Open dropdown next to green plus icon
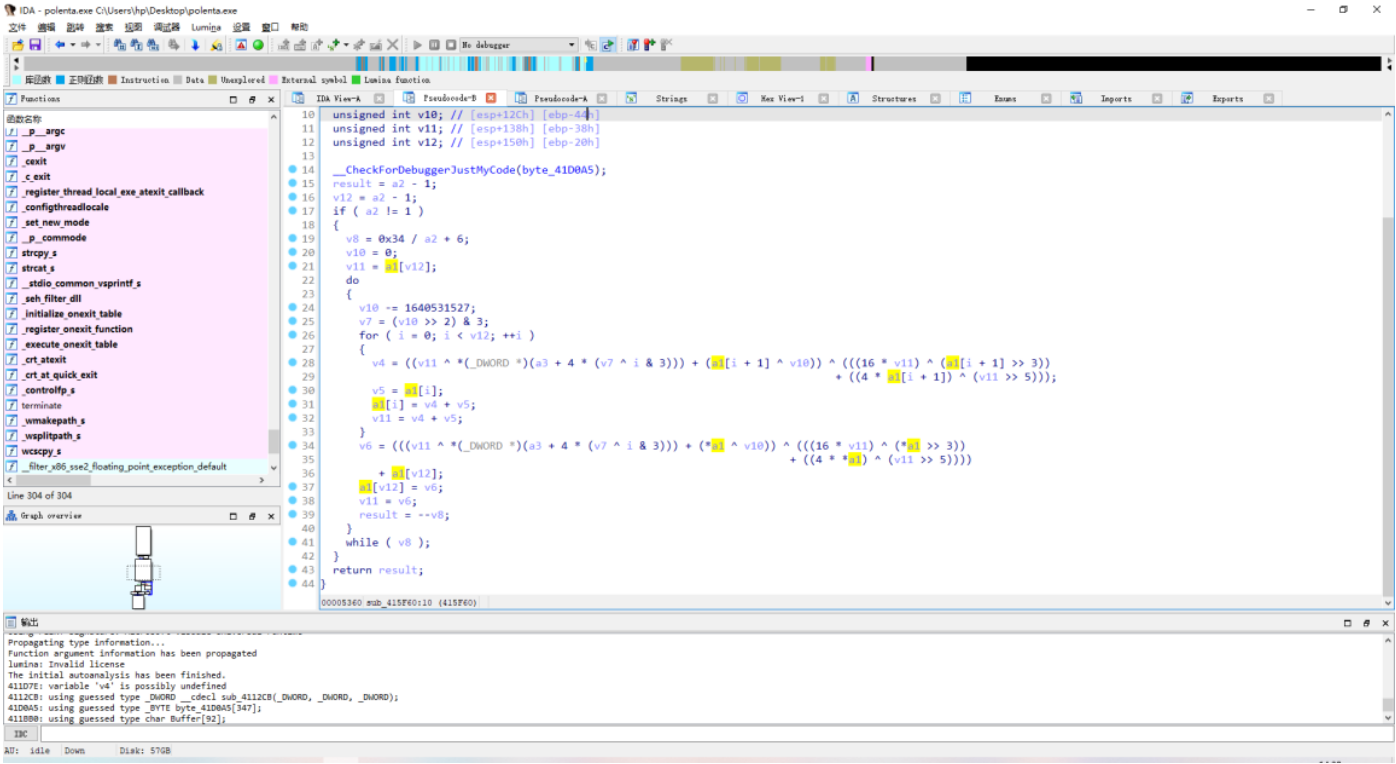This screenshot has width=1396, height=764. pyautogui.click(x=346, y=45)
